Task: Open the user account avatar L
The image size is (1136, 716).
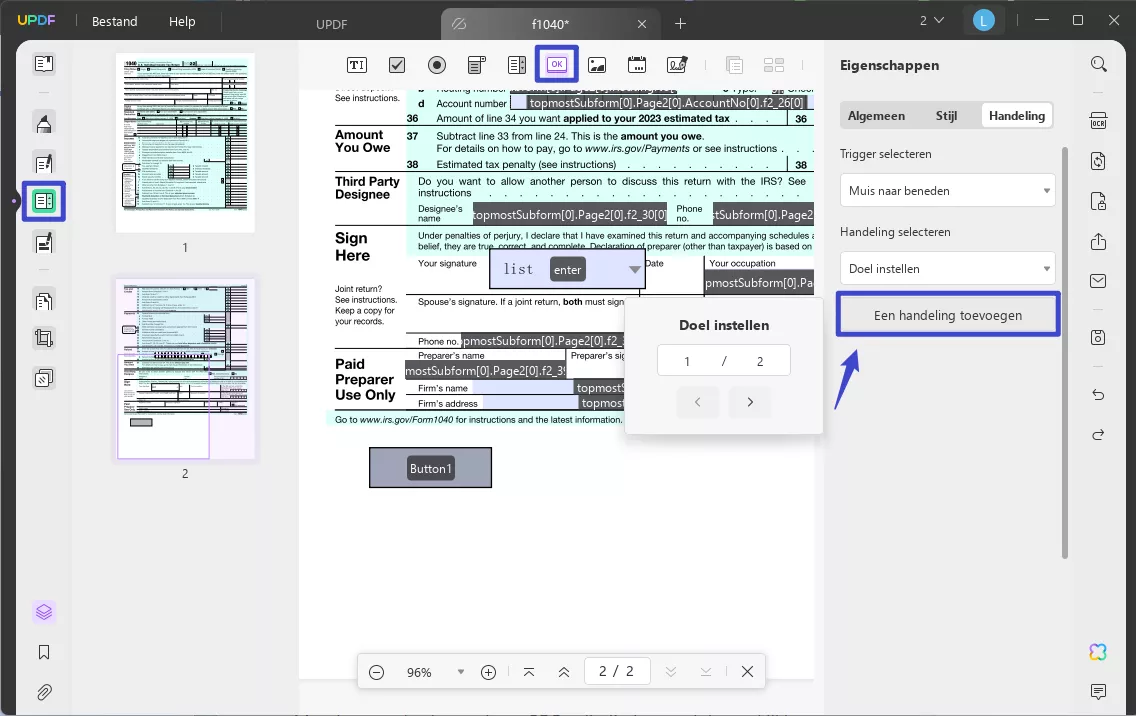Action: pos(983,21)
